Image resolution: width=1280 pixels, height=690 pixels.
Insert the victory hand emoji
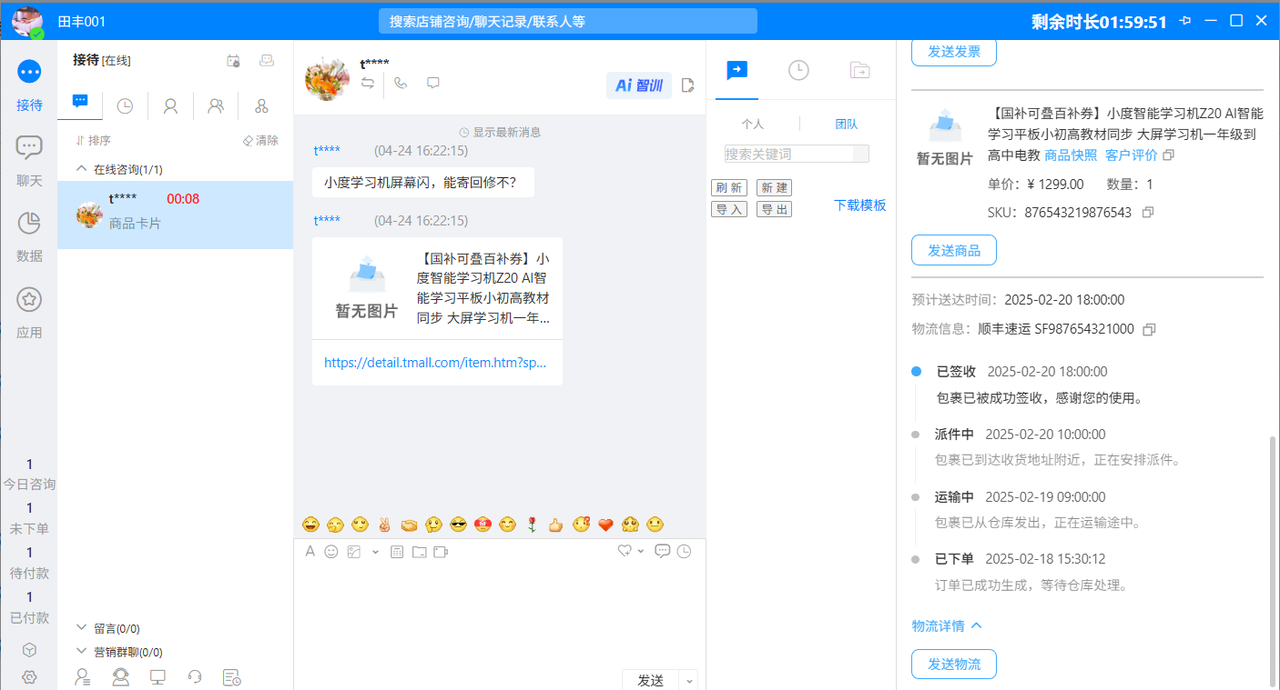pyautogui.click(x=384, y=524)
